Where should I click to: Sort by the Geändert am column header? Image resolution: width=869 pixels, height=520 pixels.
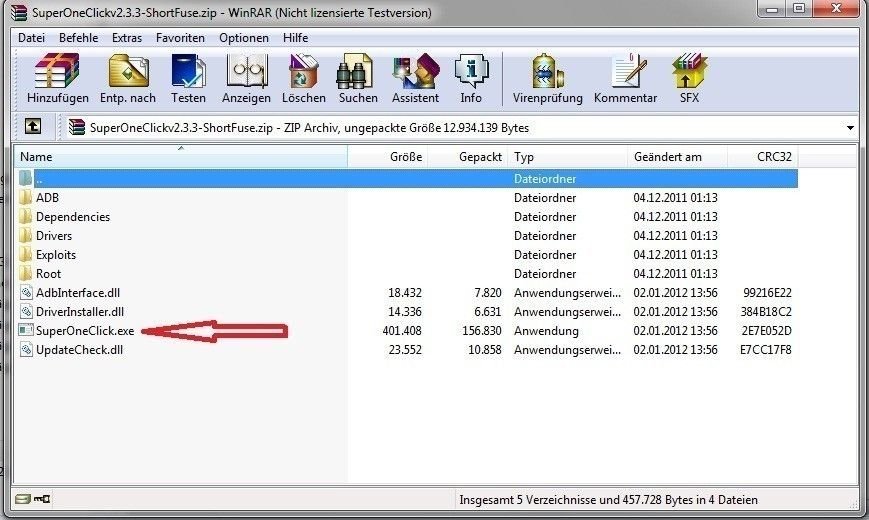pyautogui.click(x=677, y=156)
